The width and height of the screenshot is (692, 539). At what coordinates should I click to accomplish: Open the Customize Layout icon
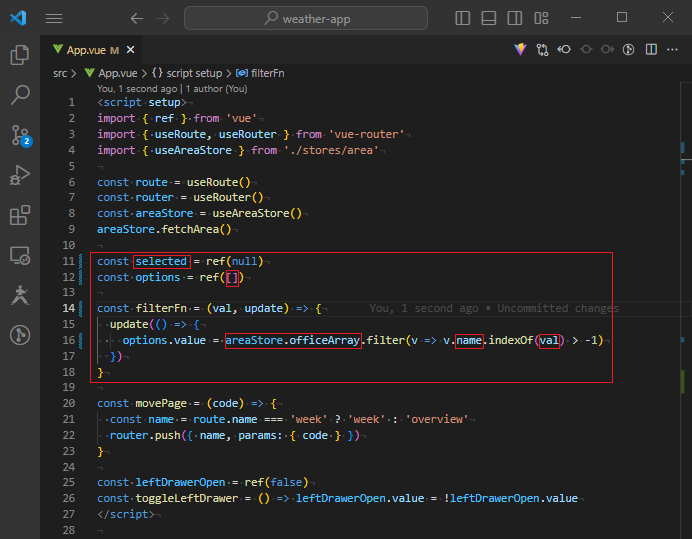541,18
